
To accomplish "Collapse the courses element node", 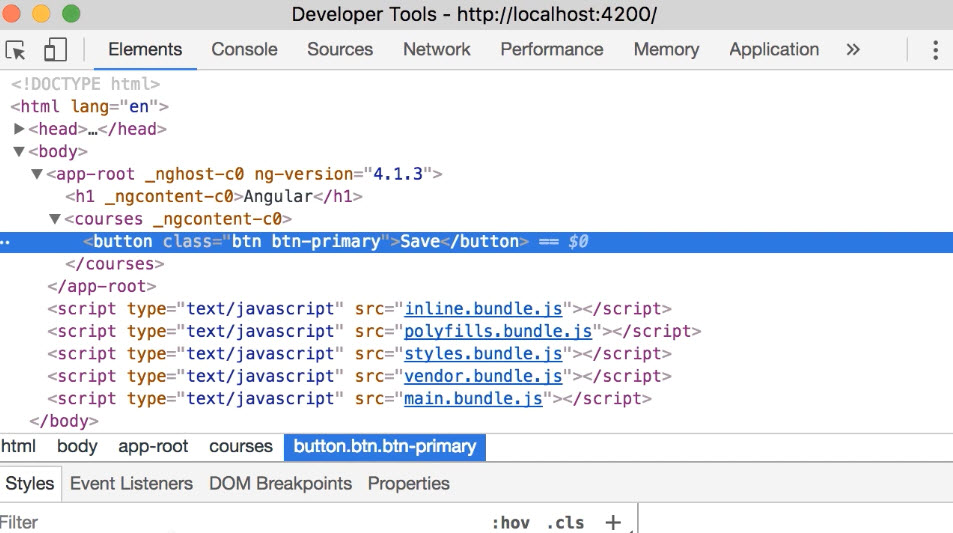I will (55, 219).
